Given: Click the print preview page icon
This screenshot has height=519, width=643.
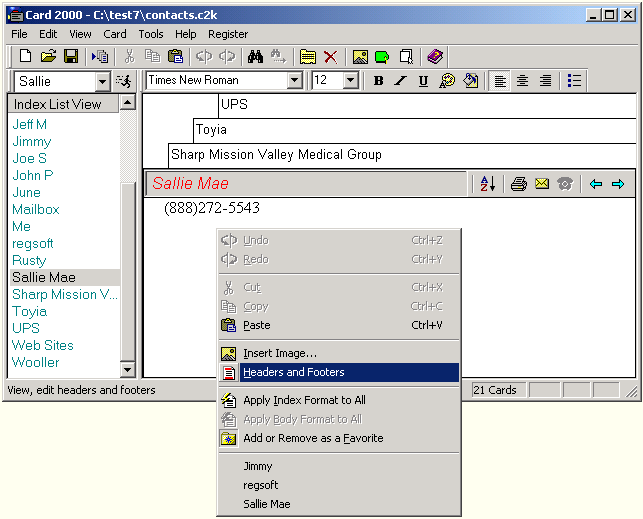Looking at the screenshot, I should coord(406,56).
